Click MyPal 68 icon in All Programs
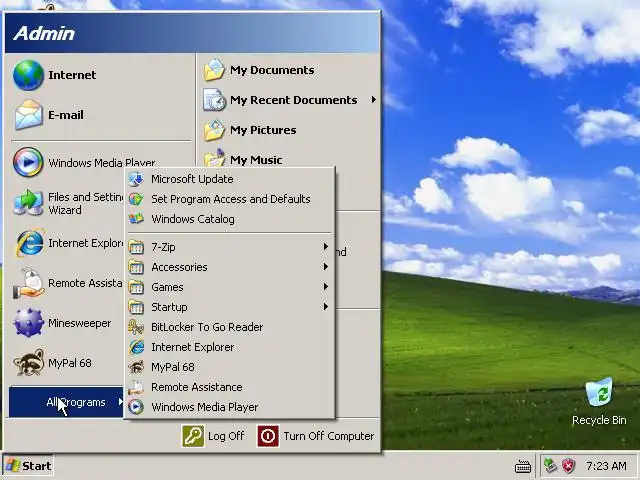 click(136, 367)
